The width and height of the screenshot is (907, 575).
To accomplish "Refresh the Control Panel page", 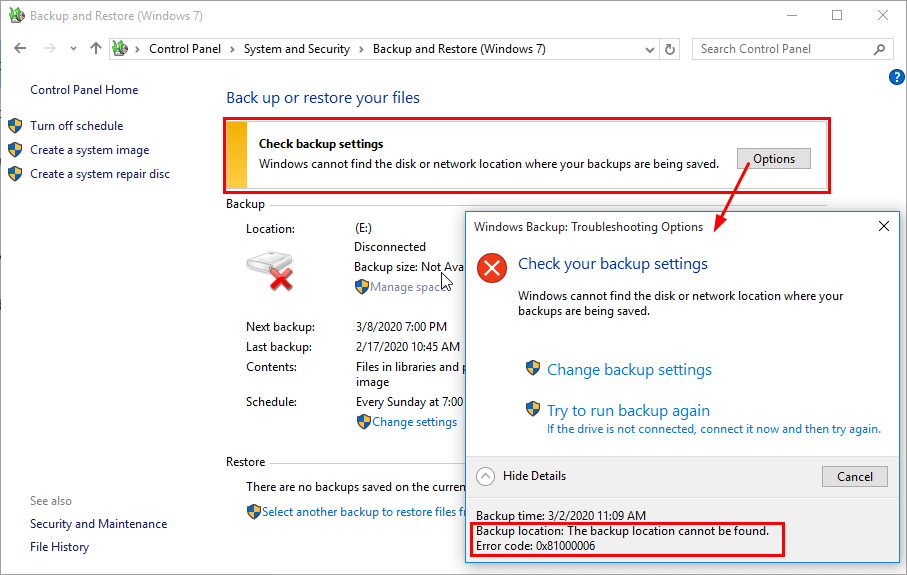I will point(670,49).
